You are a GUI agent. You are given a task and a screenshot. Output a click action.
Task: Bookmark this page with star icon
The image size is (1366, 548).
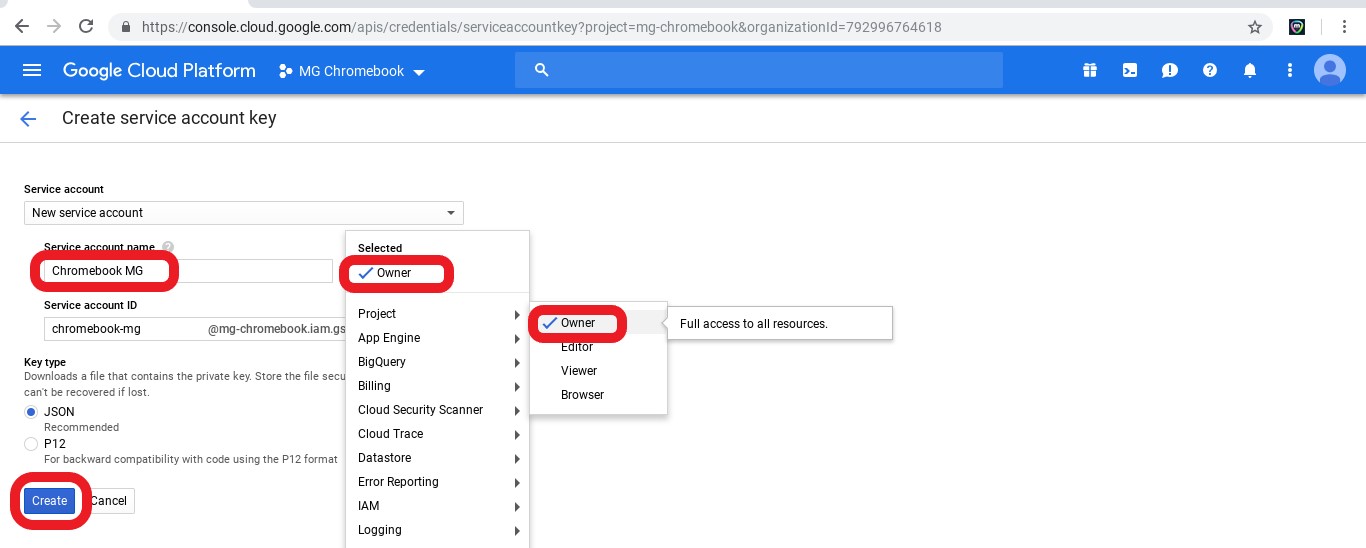(1255, 27)
